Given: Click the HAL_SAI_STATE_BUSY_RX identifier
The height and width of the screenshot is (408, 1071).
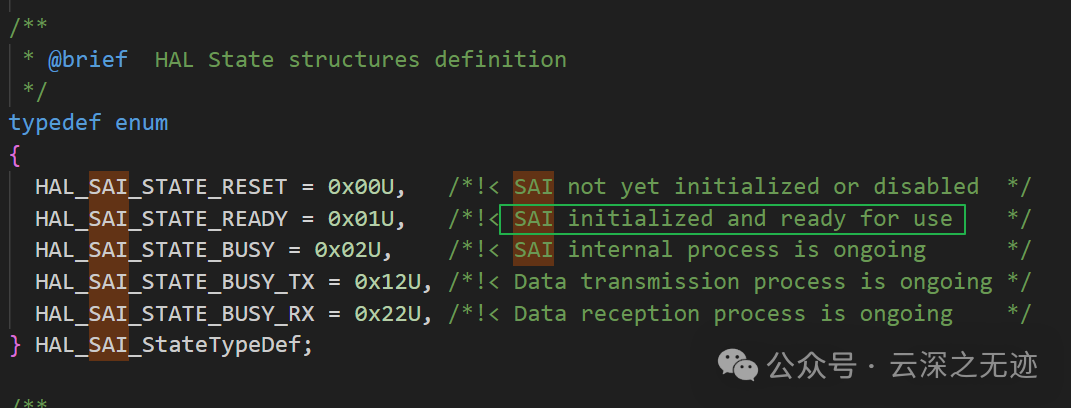Looking at the screenshot, I should coord(175,314).
